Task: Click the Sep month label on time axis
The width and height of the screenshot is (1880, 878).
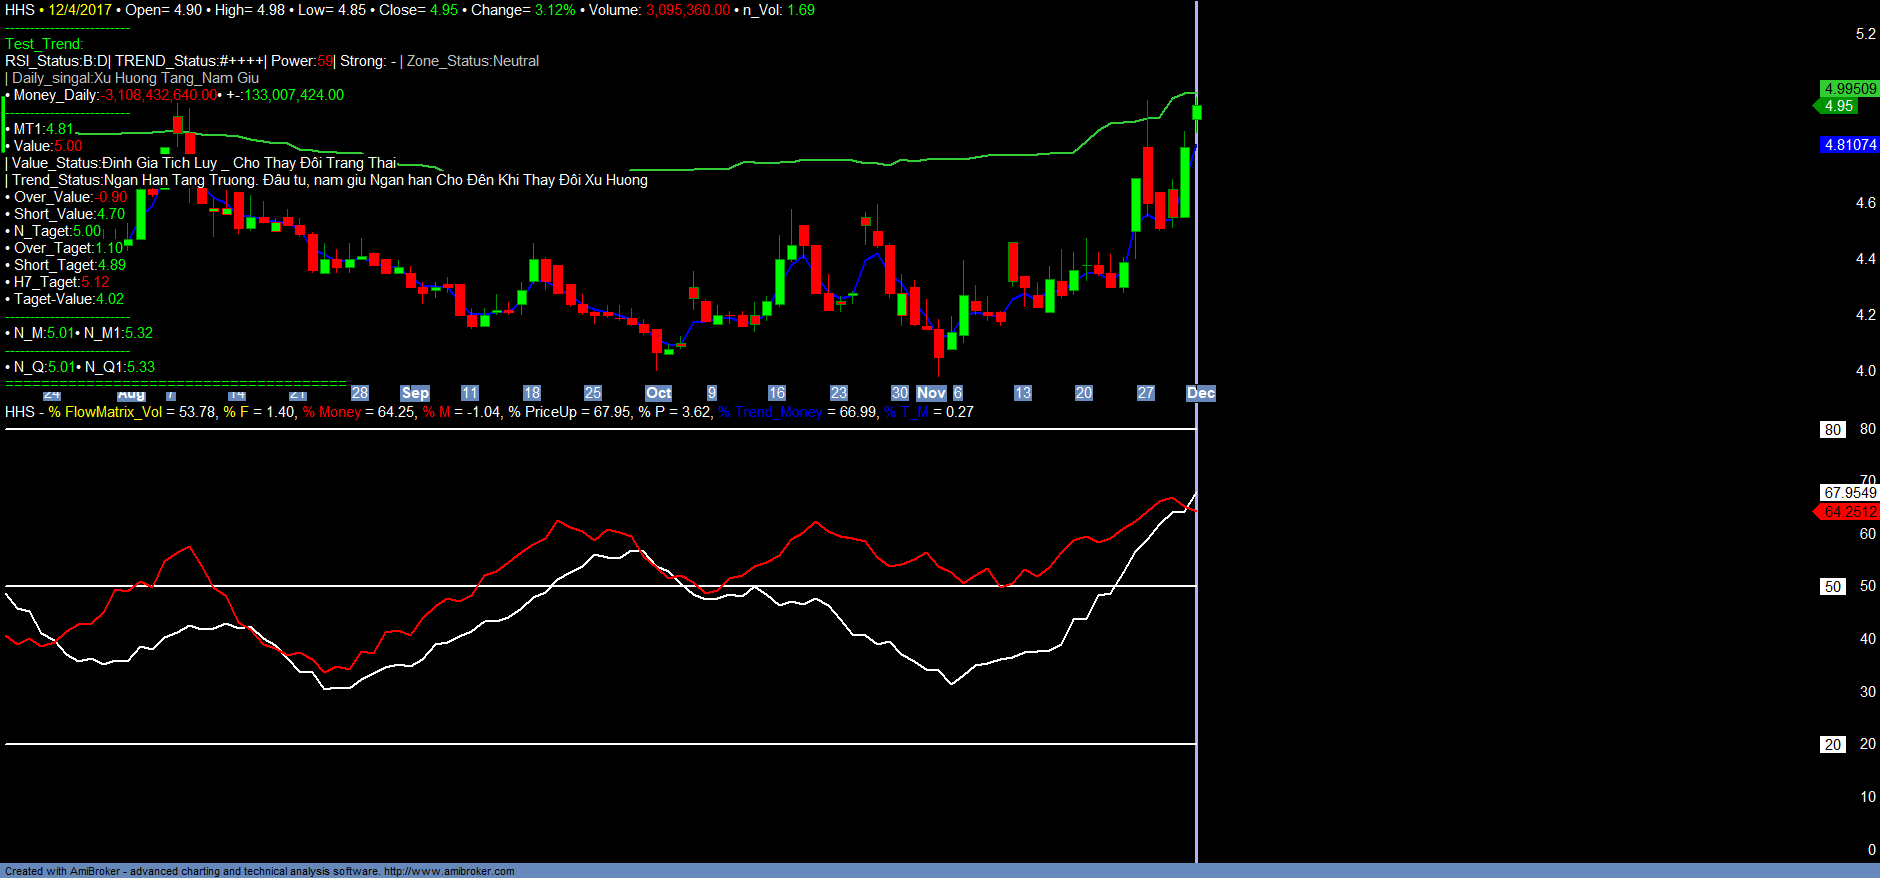Action: (415, 393)
